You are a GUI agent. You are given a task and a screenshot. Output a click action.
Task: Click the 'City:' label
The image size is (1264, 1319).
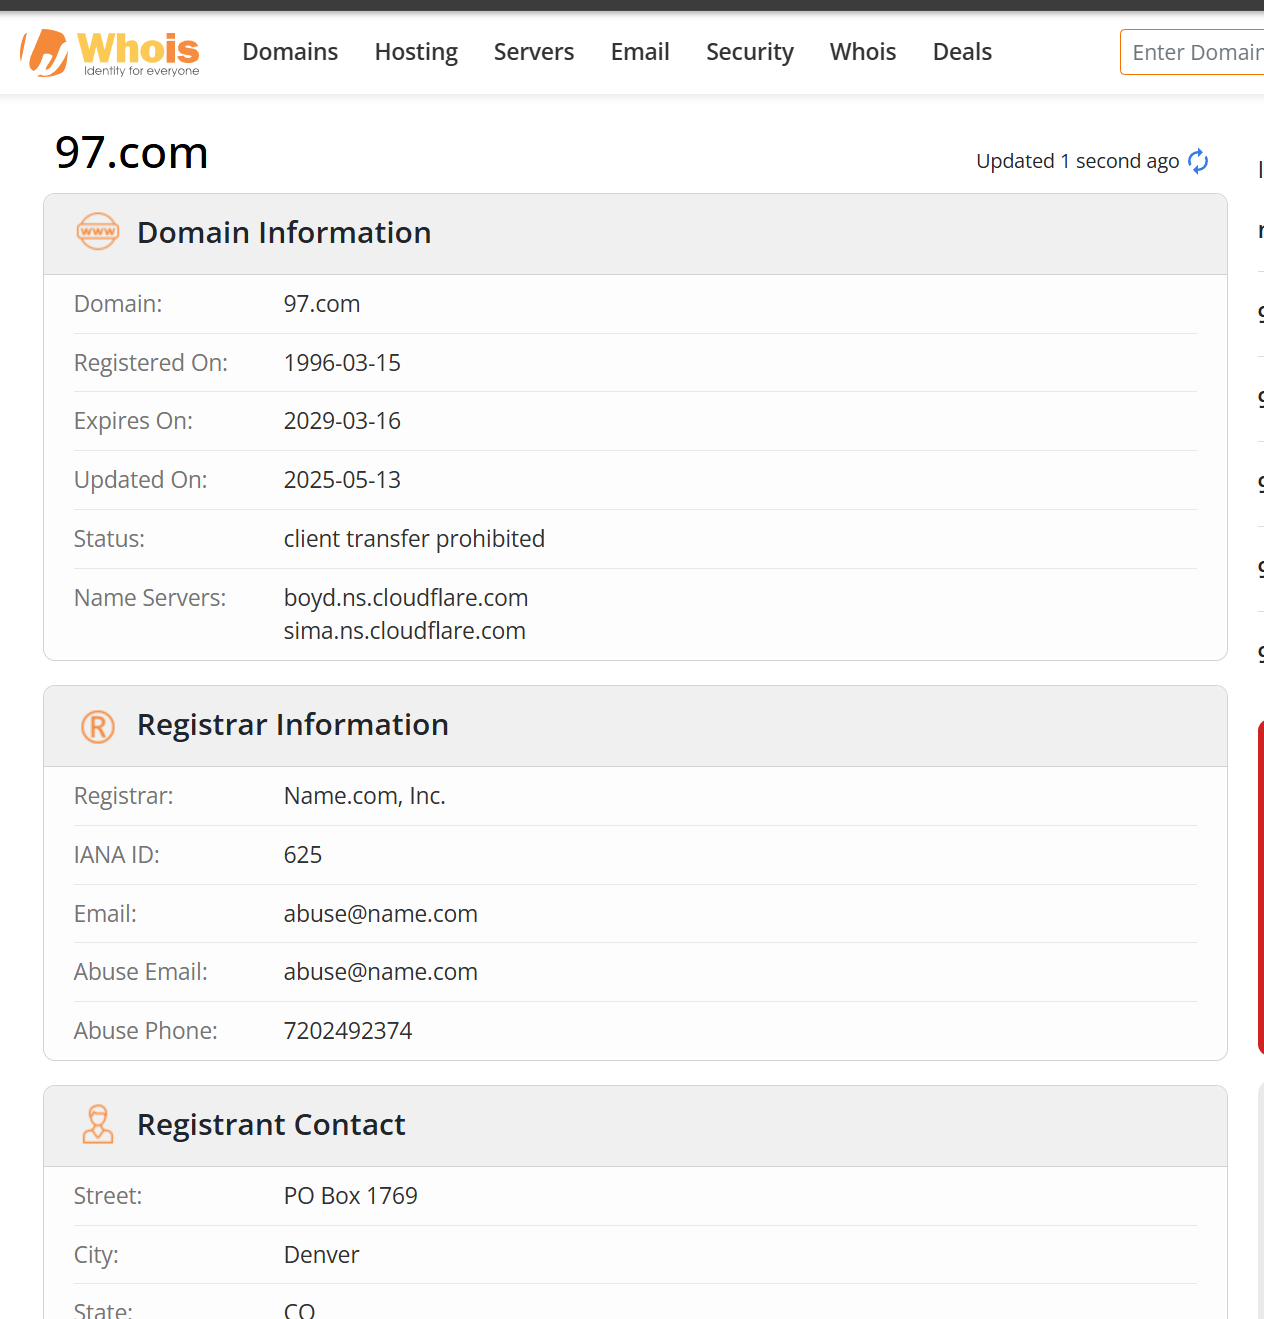[x=97, y=1255]
